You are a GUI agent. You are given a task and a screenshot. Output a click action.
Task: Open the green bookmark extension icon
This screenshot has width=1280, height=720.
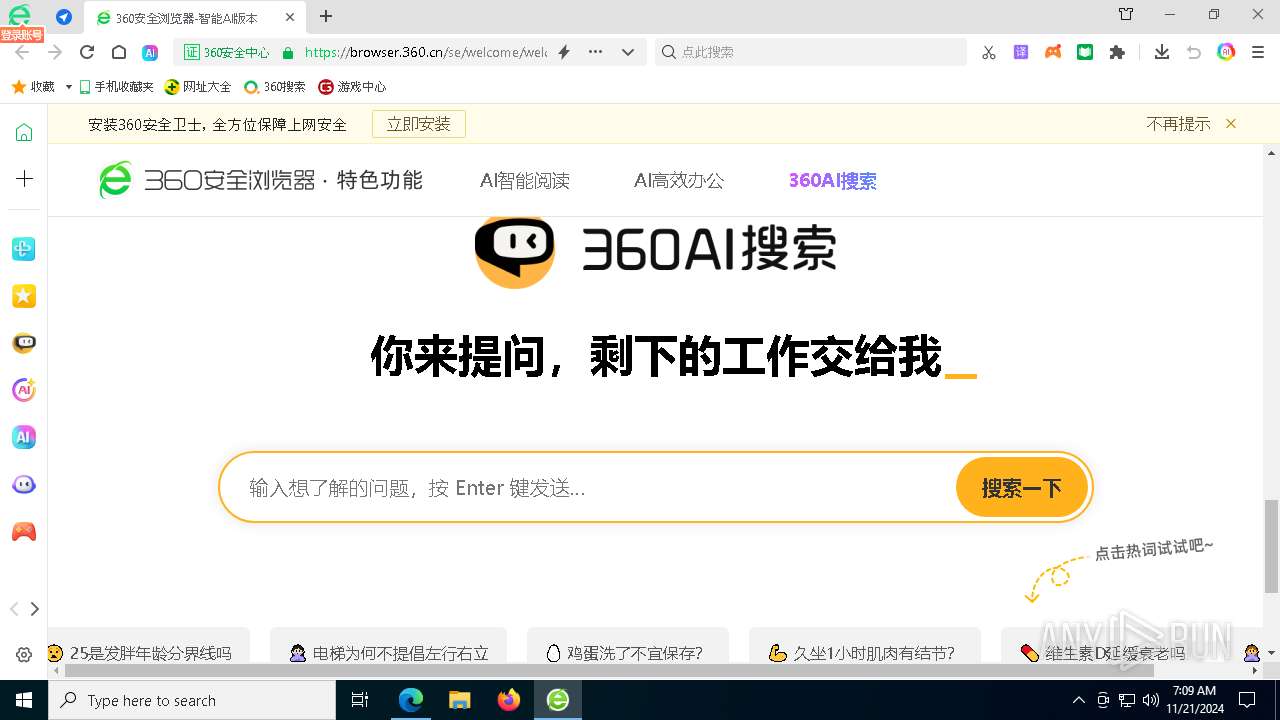click(1085, 52)
